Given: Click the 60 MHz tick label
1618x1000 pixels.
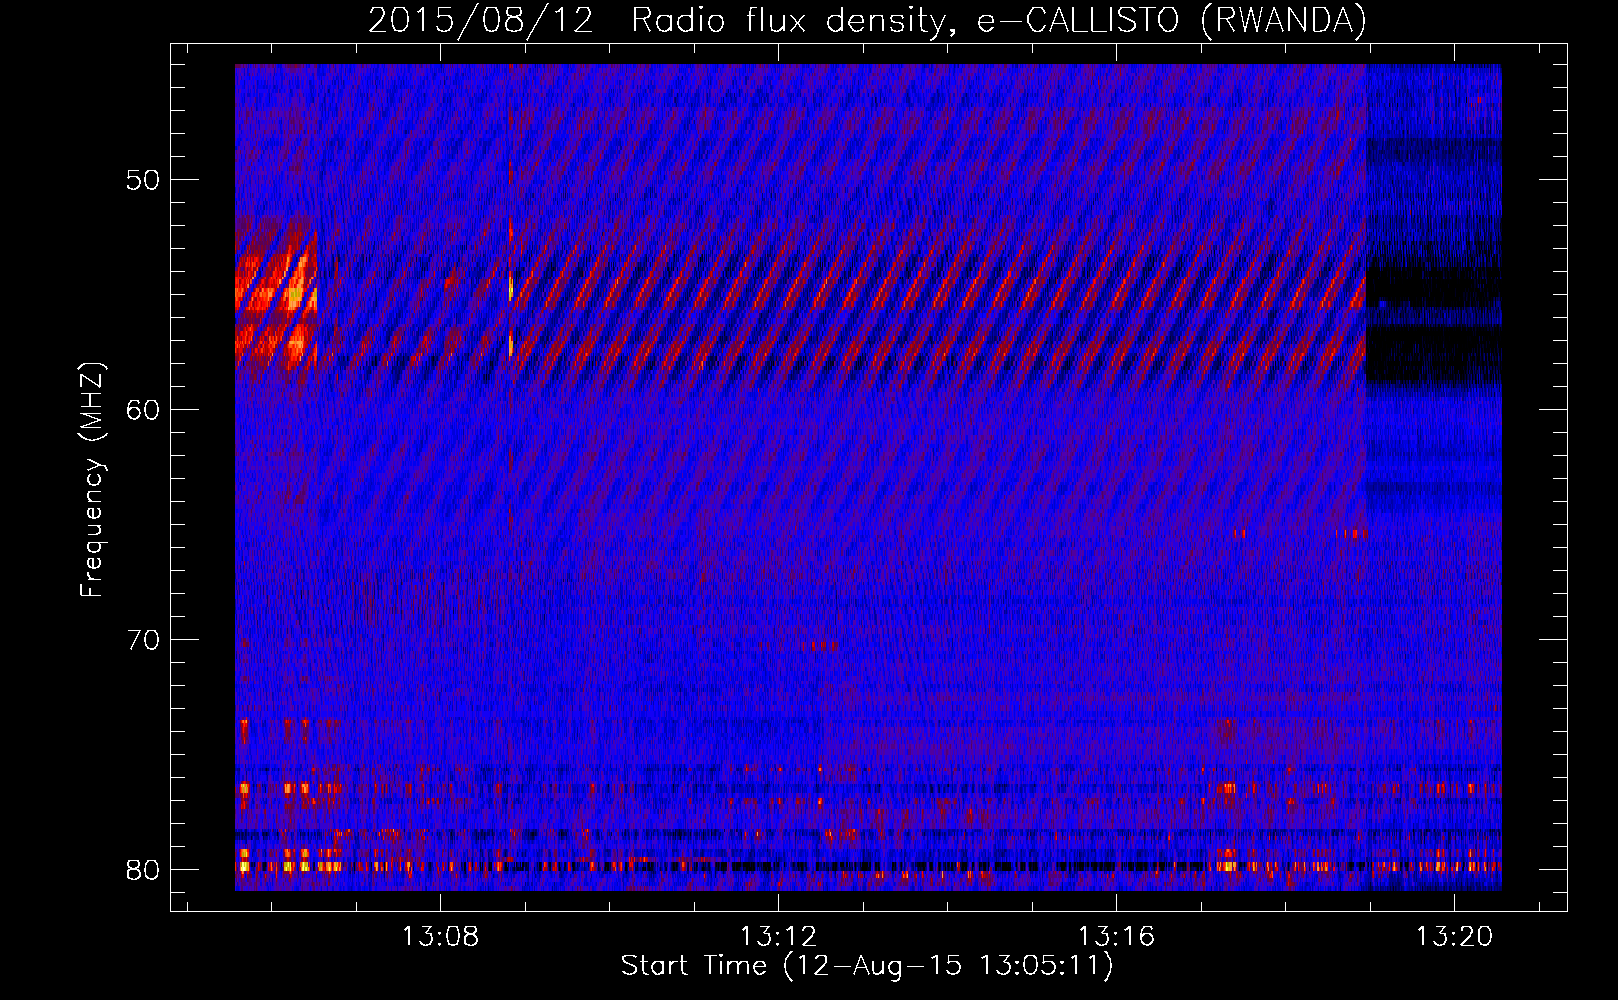Looking at the screenshot, I should pos(142,410).
